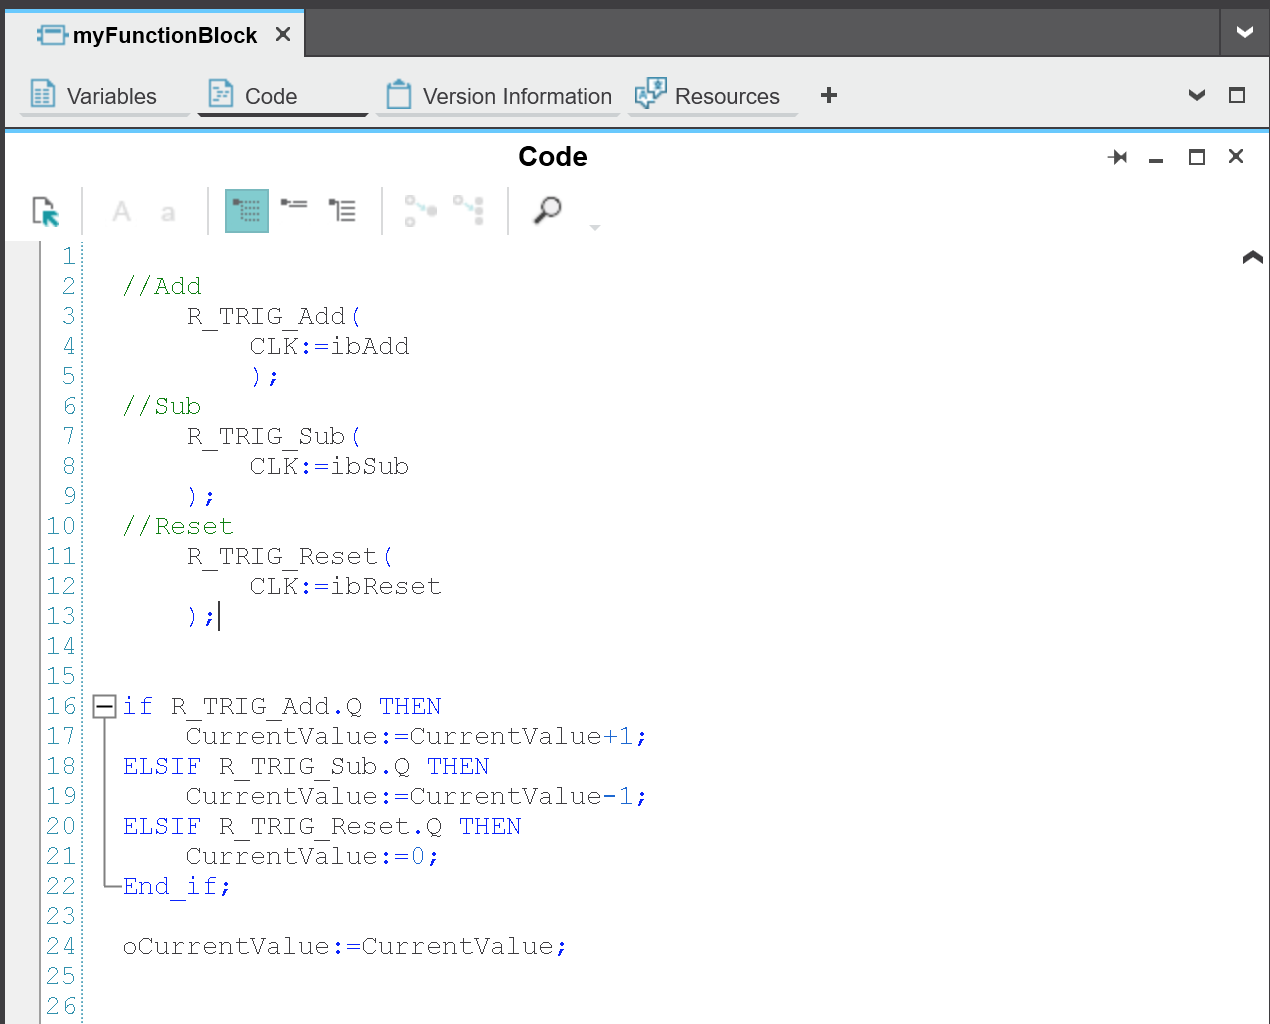Maximize the editor tab area
The image size is (1270, 1024).
(1237, 95)
